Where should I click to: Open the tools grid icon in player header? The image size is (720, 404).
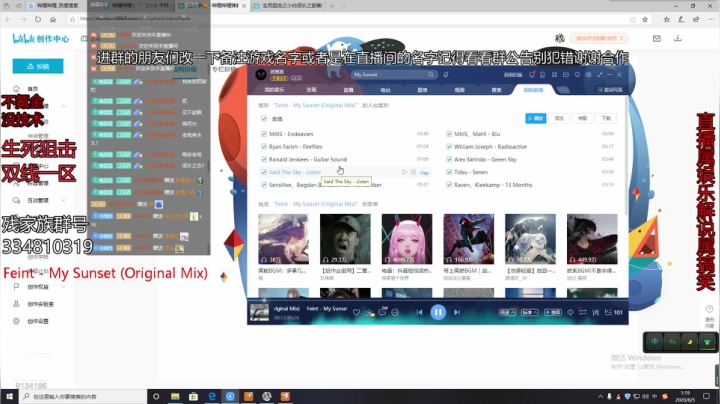554,74
